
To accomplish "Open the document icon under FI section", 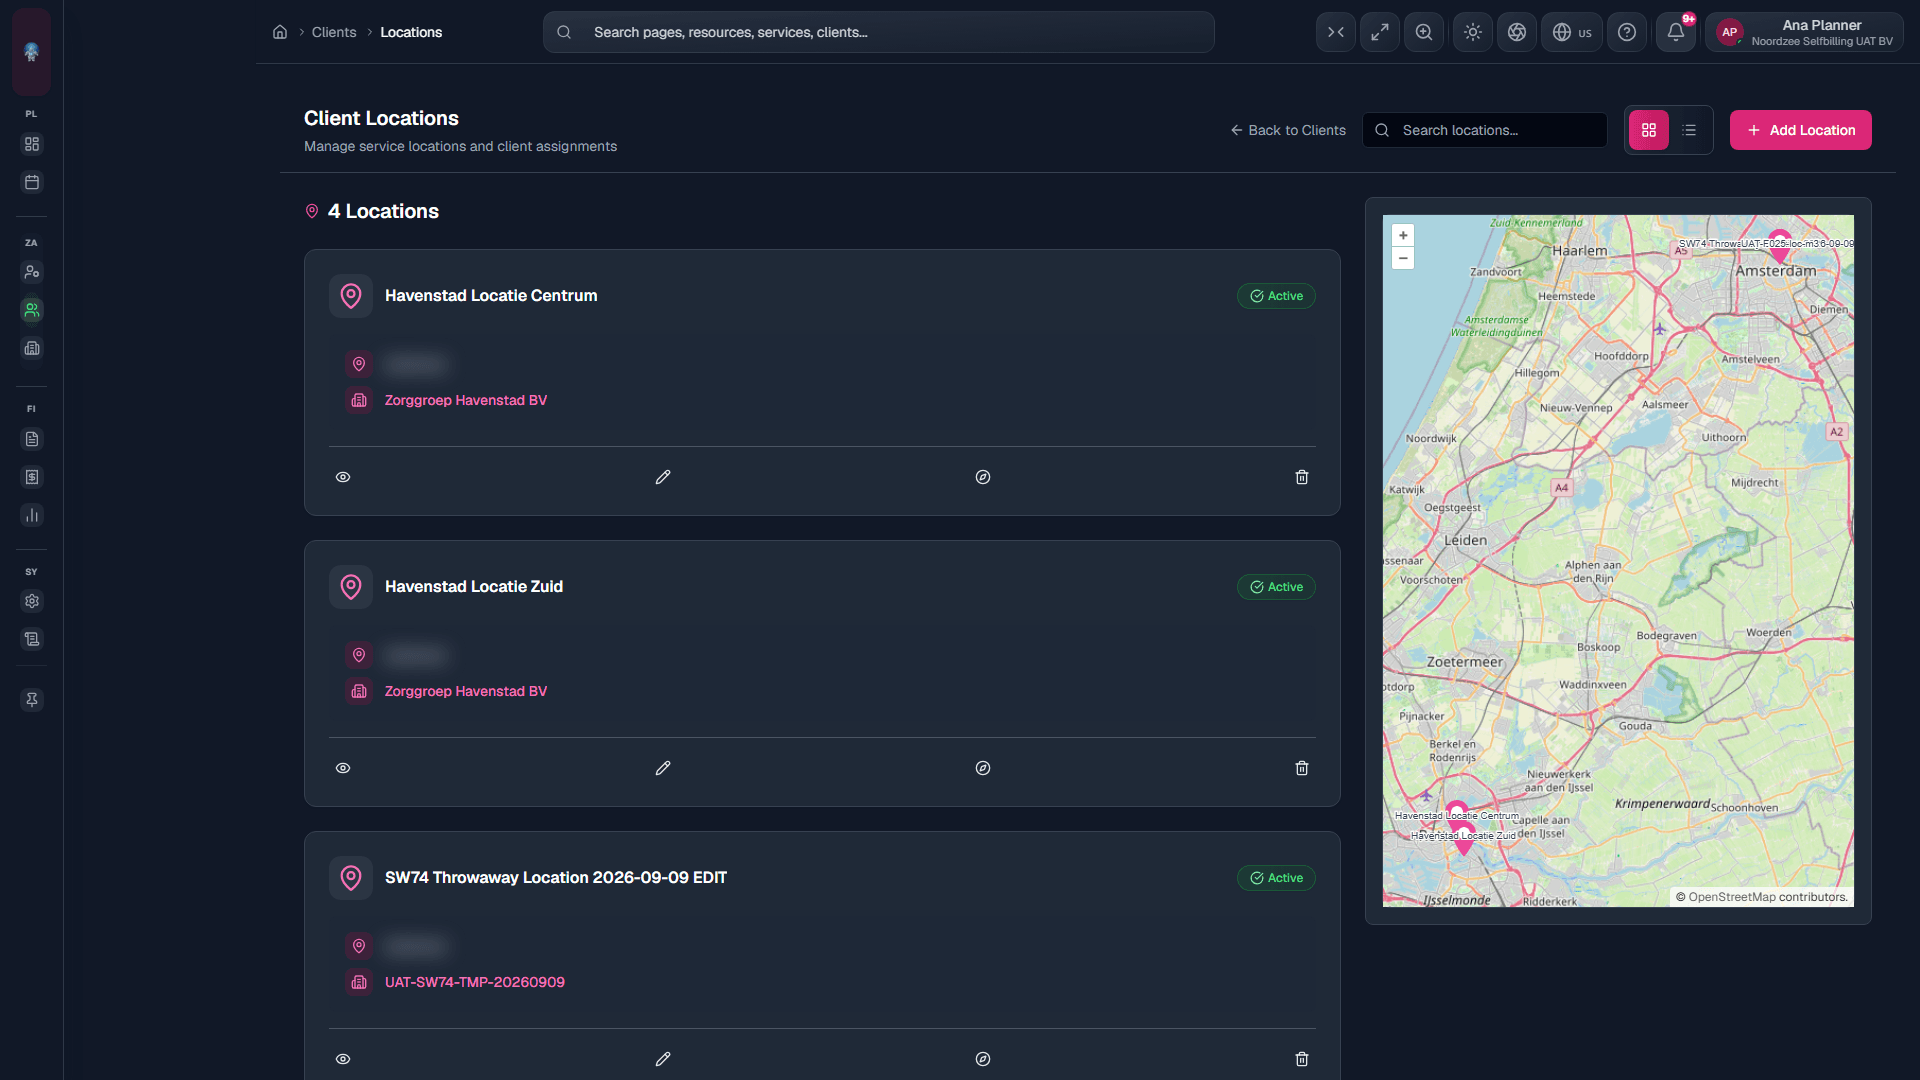I will pos(32,439).
